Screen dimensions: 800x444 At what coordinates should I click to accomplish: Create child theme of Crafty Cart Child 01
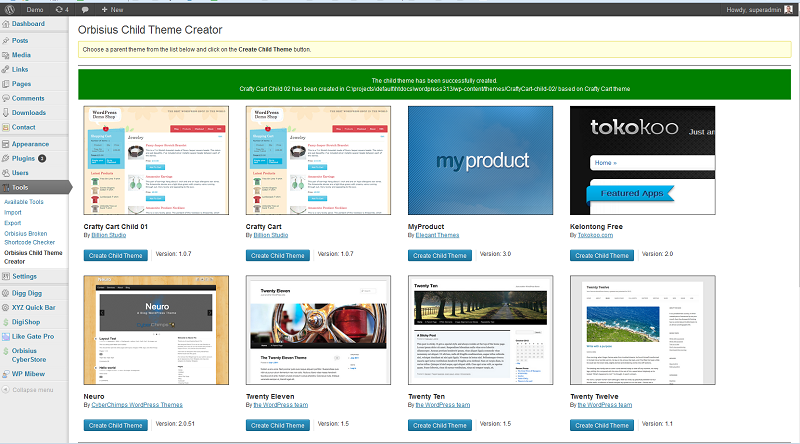tap(115, 255)
